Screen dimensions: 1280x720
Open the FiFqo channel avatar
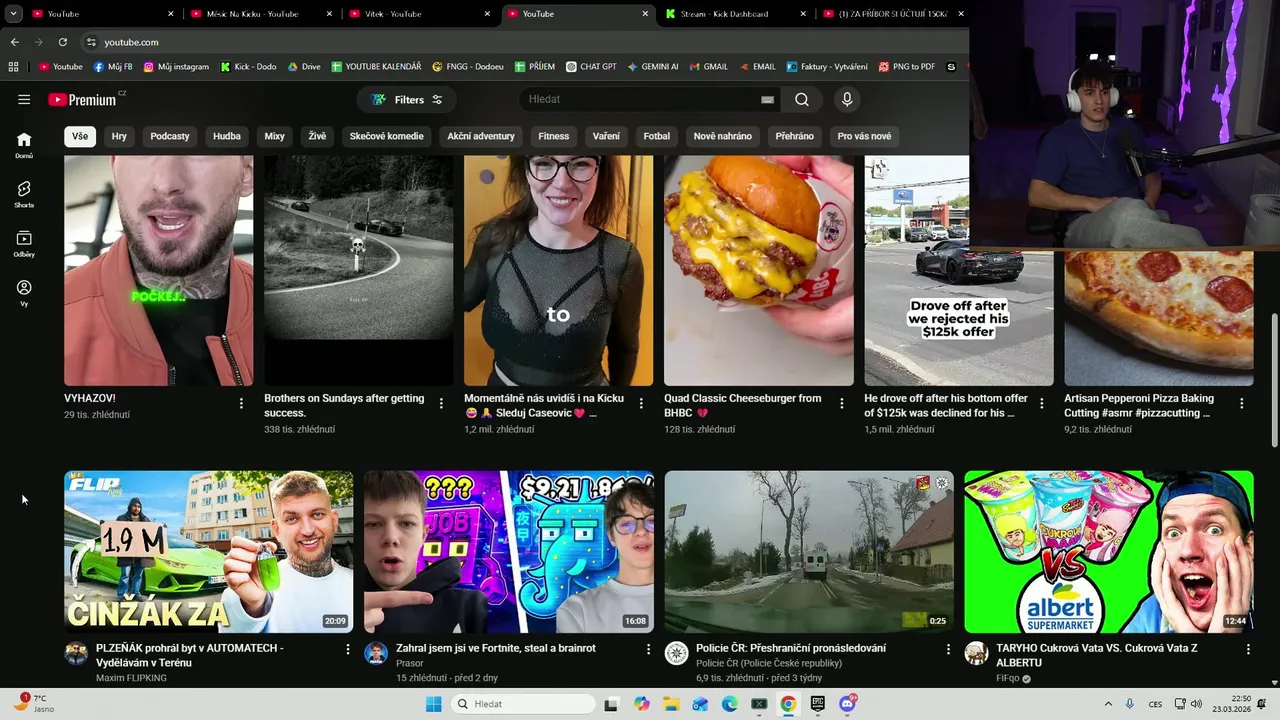tap(976, 653)
